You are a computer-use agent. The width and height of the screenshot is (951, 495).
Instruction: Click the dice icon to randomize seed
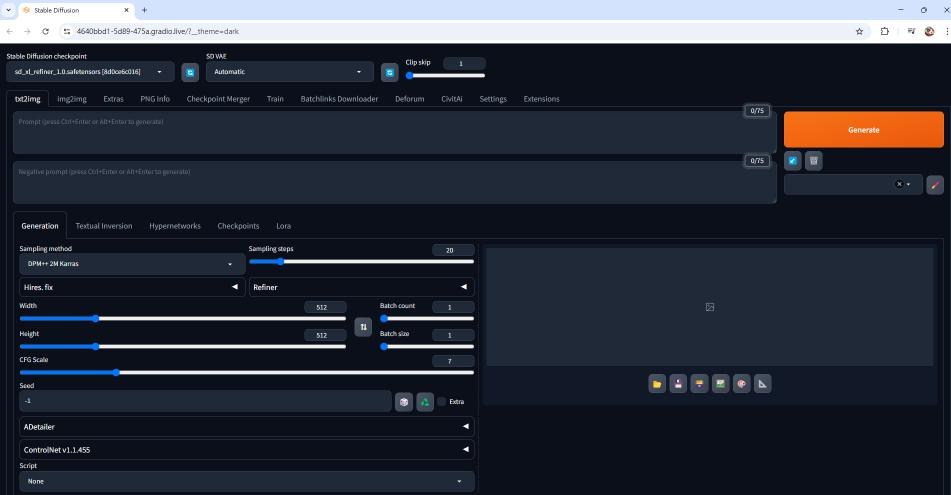coord(404,401)
